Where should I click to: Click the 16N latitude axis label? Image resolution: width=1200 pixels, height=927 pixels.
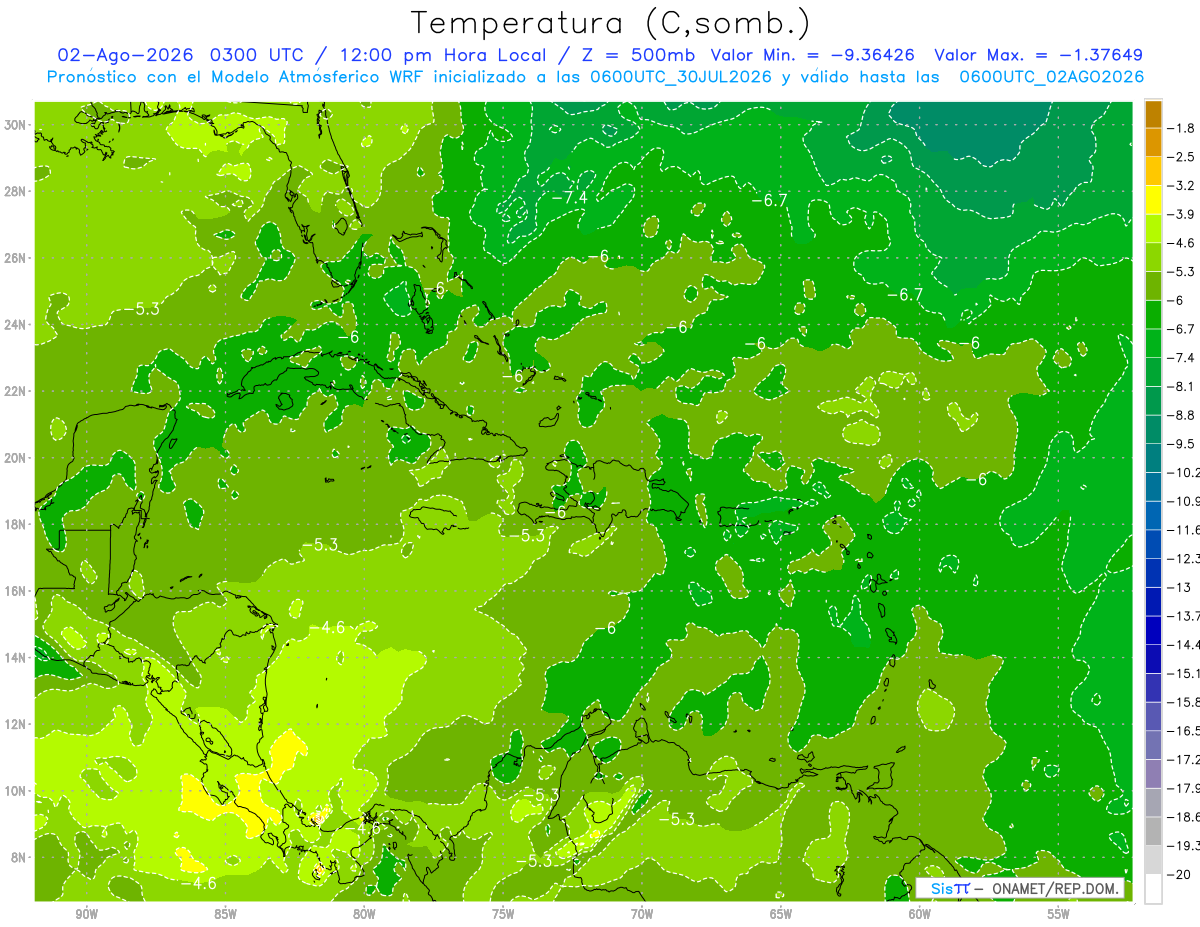coord(16,591)
